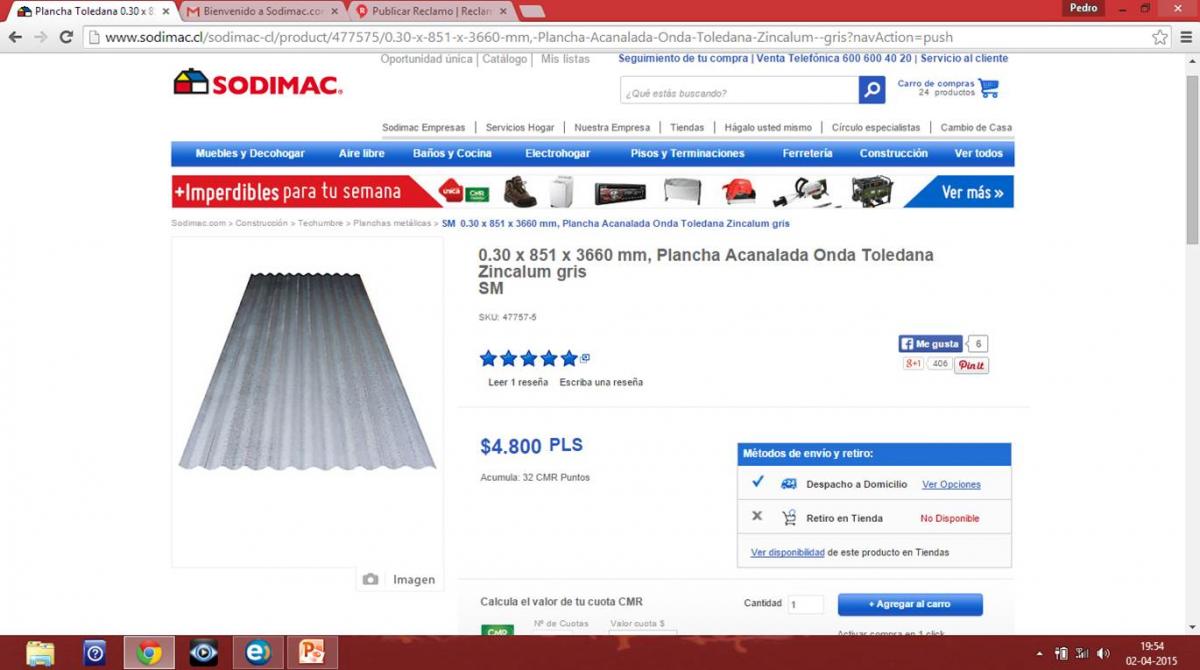
Task: Click Planchas metálicas breadcrumb link
Action: (x=392, y=223)
